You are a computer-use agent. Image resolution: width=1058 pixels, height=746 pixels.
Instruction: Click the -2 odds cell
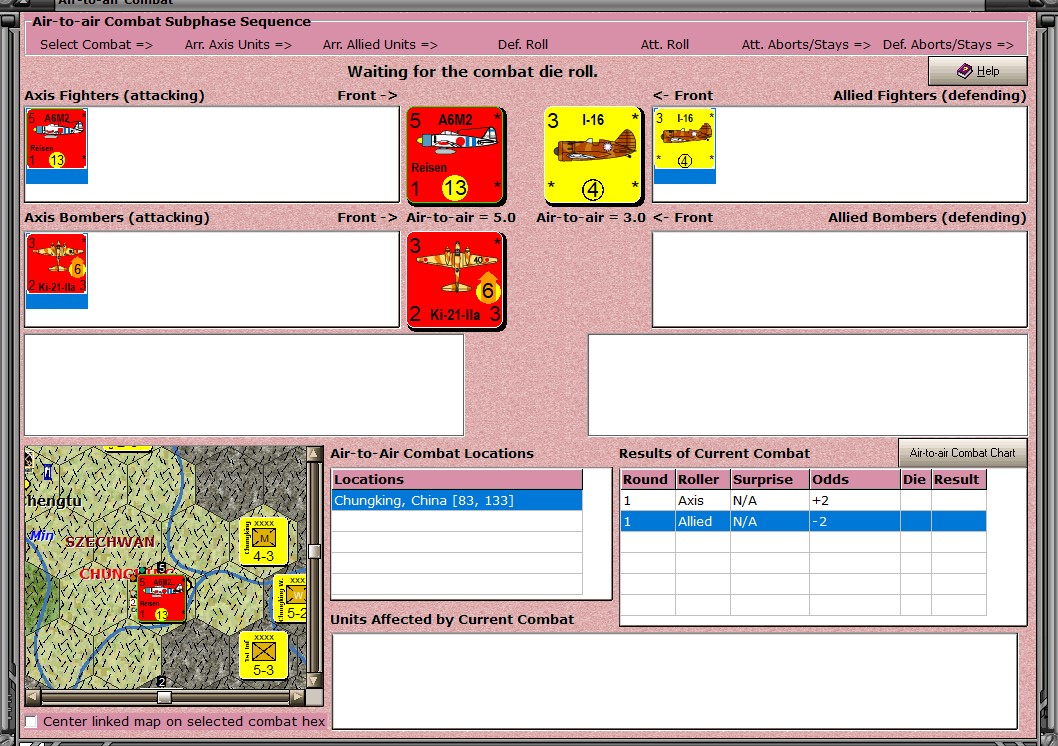854,521
